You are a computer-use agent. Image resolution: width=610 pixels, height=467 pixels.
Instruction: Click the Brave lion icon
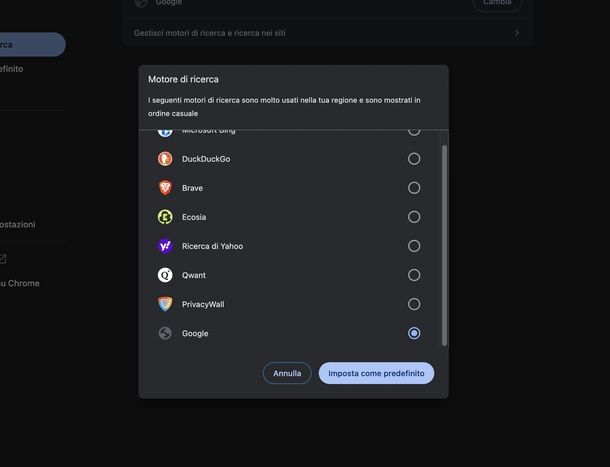[x=165, y=188]
